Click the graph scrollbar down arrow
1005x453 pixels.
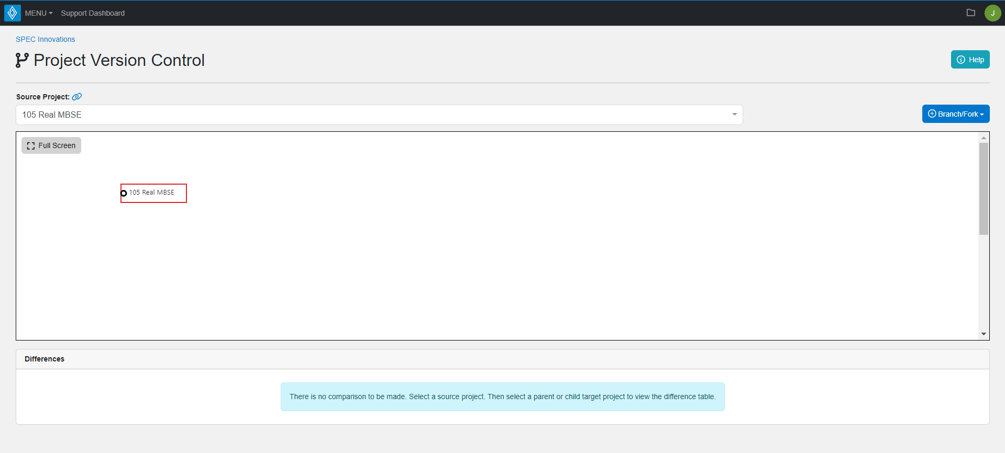[x=984, y=334]
